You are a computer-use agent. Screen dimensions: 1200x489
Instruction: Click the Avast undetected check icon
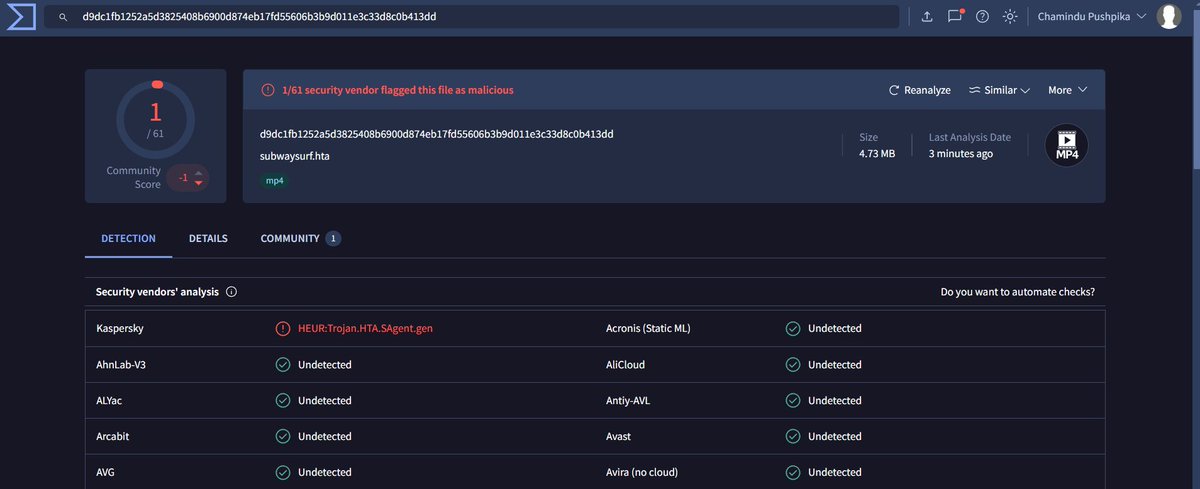click(x=793, y=437)
